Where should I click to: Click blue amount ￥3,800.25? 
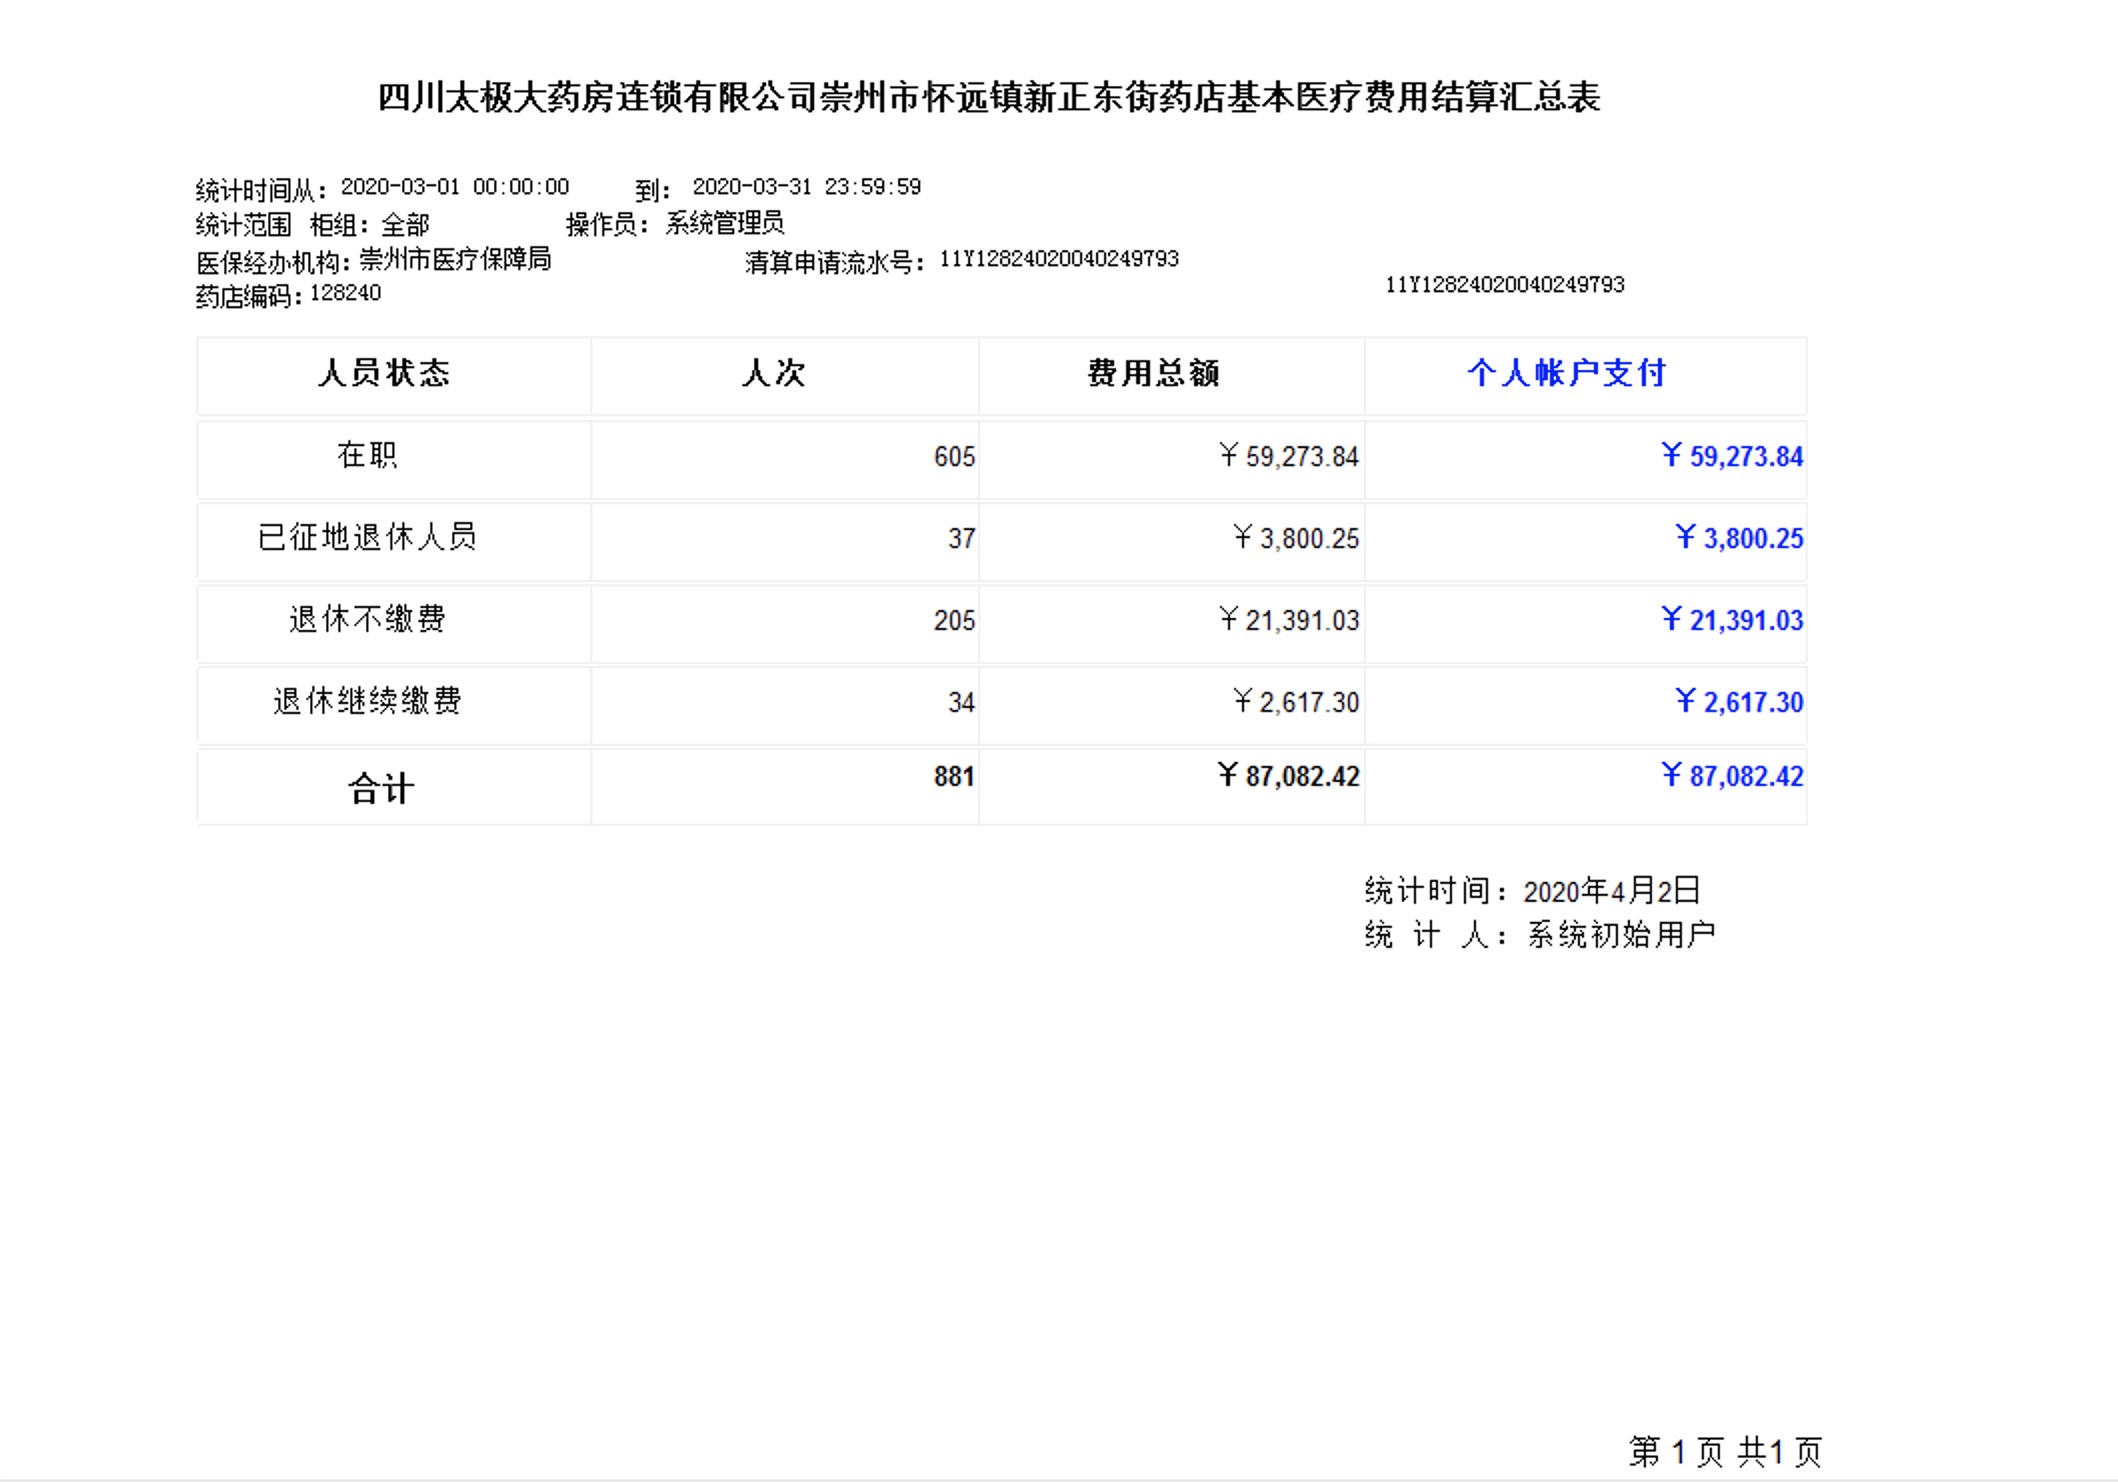point(1739,539)
